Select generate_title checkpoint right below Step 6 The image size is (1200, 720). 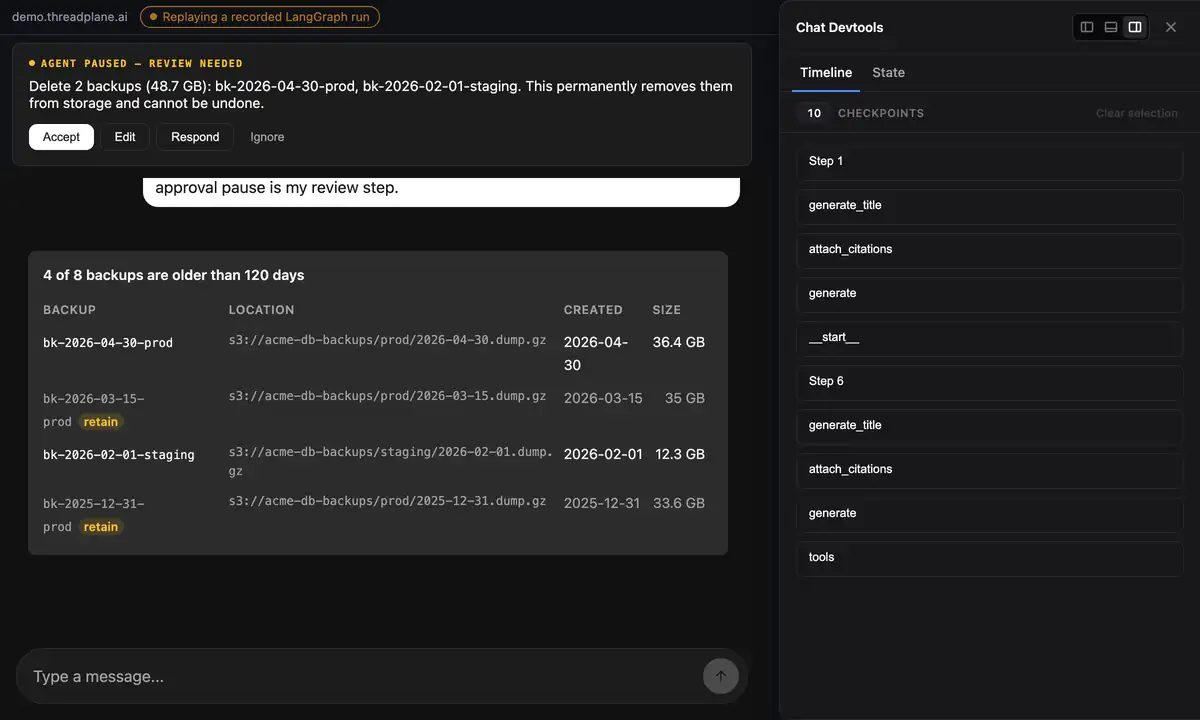990,425
